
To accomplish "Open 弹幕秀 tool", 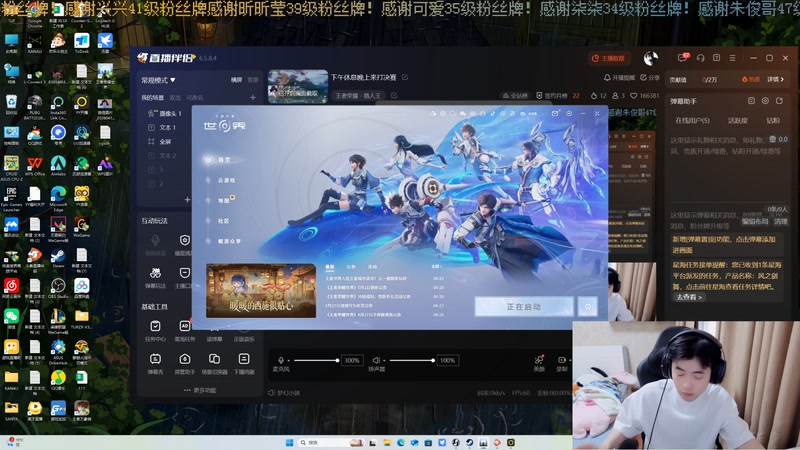I will pos(155,364).
